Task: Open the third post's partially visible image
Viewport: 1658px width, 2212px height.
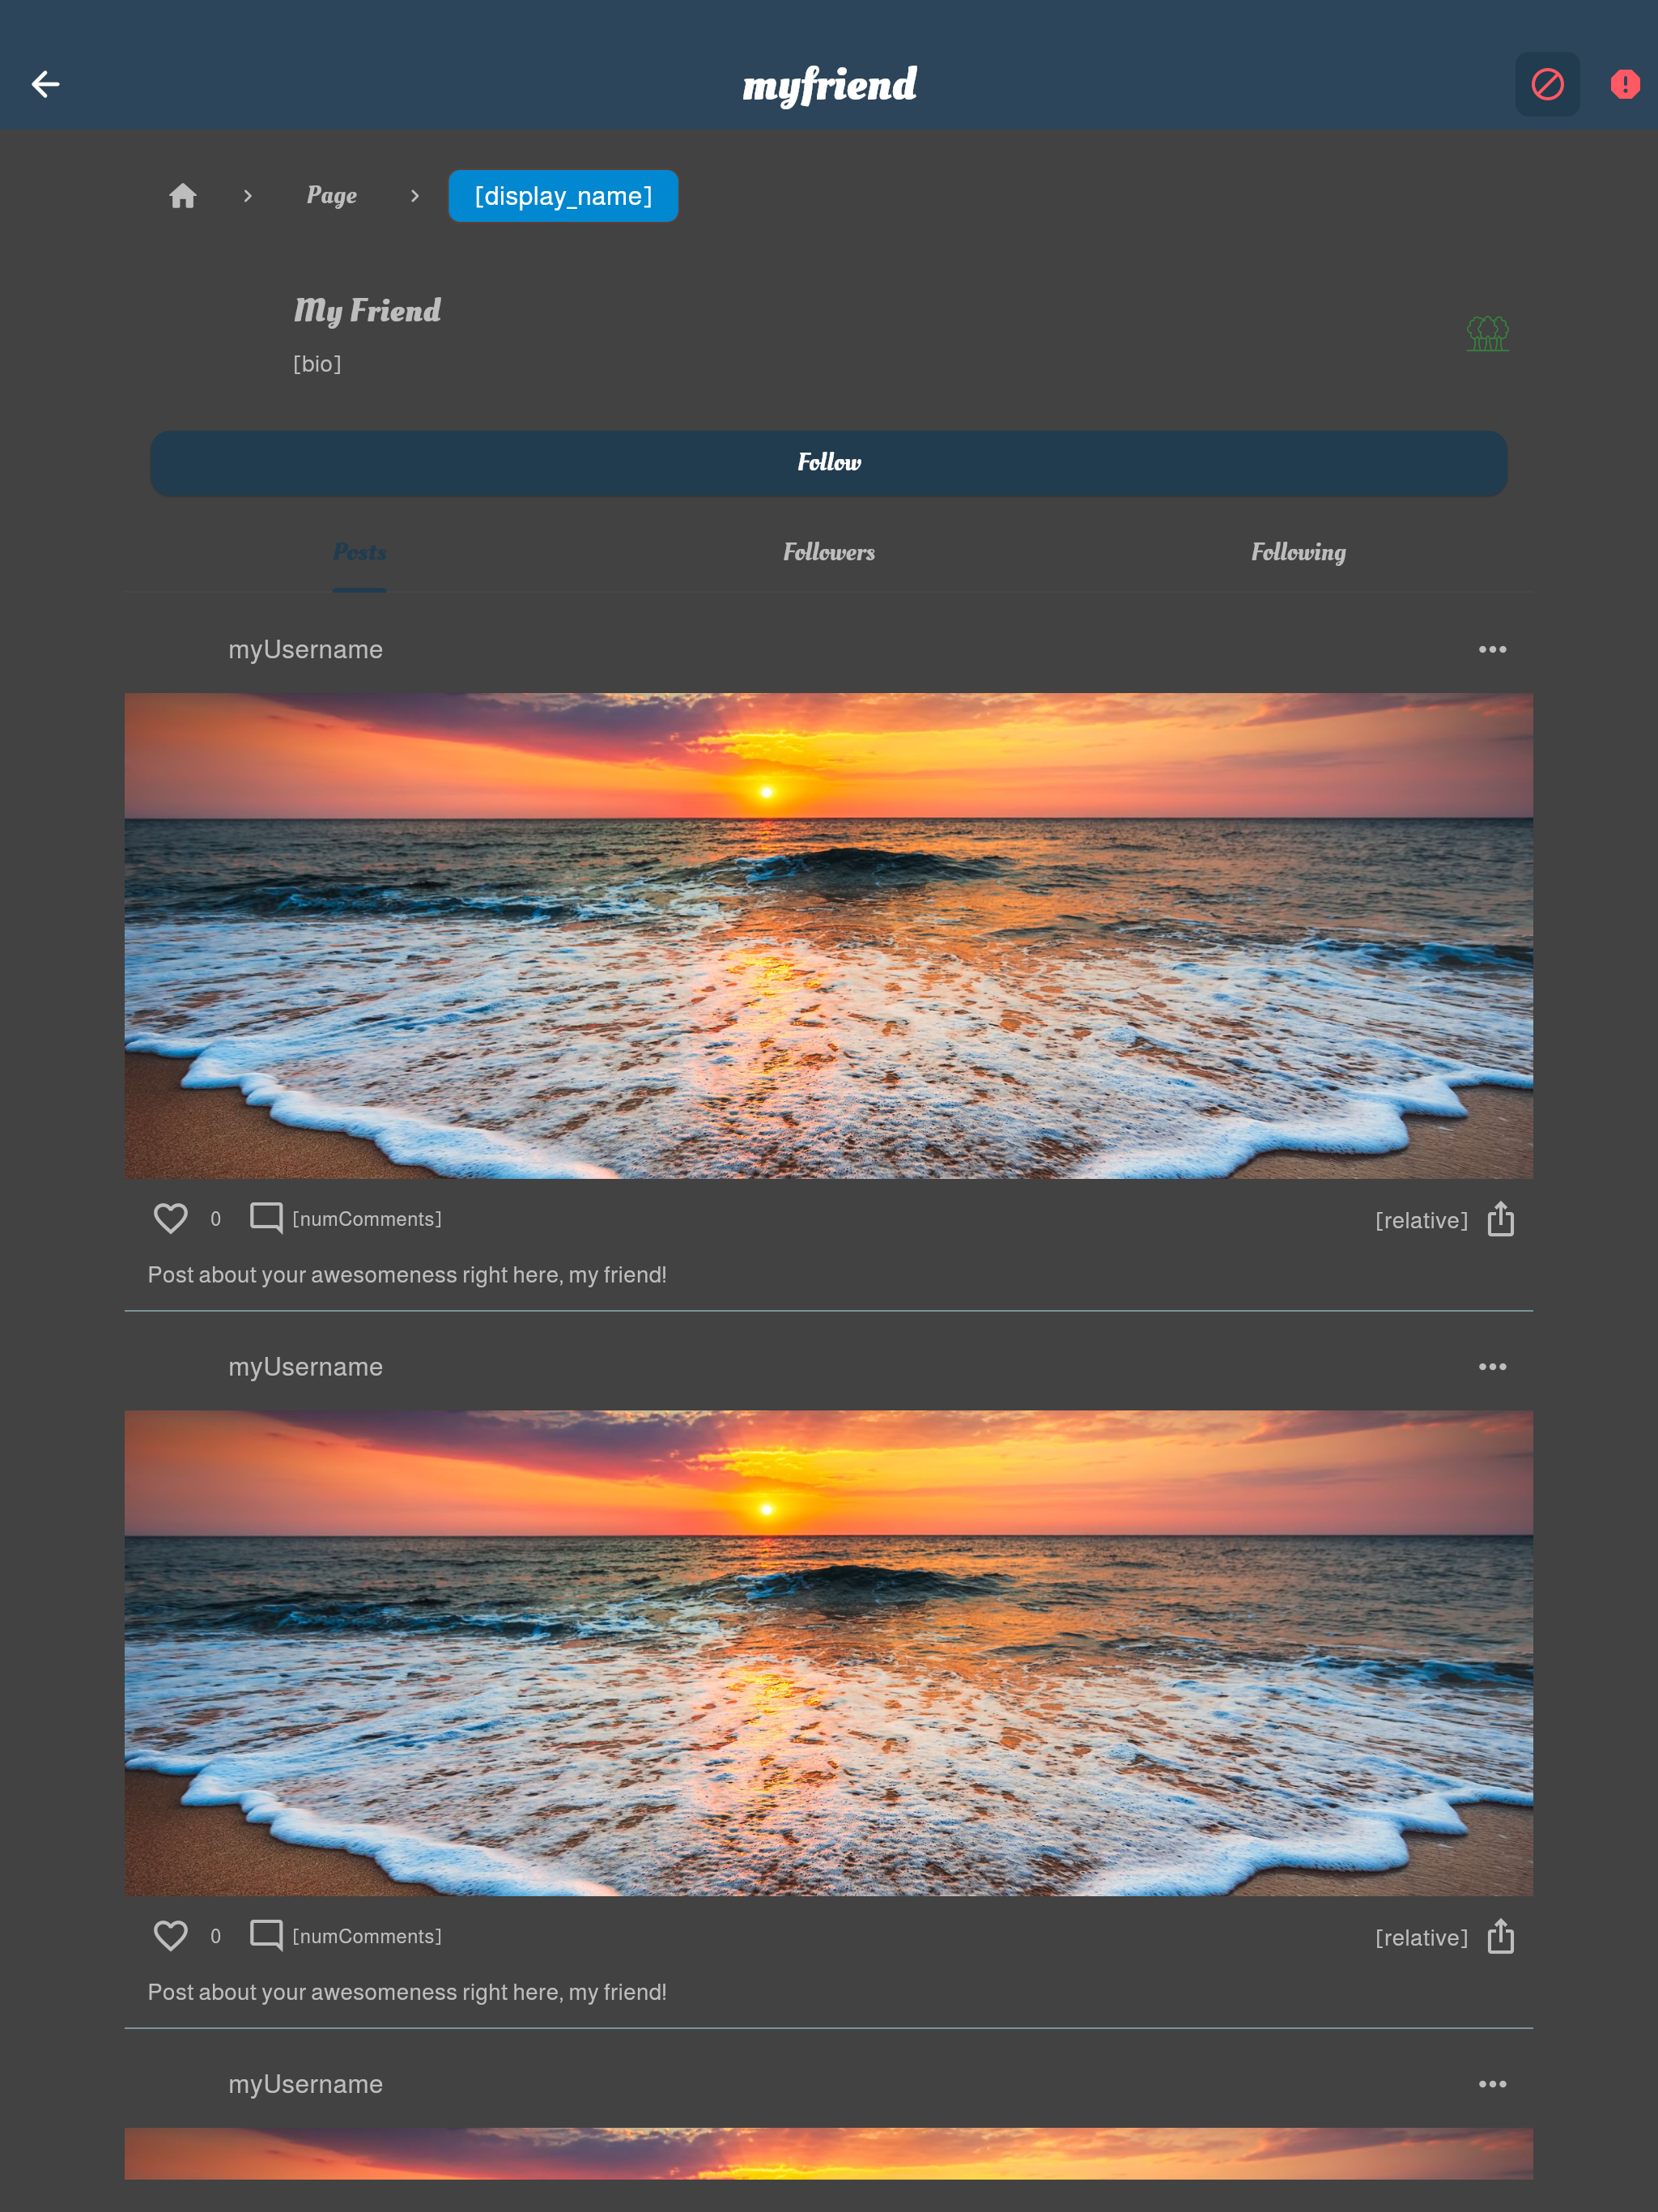Action: 829,2153
